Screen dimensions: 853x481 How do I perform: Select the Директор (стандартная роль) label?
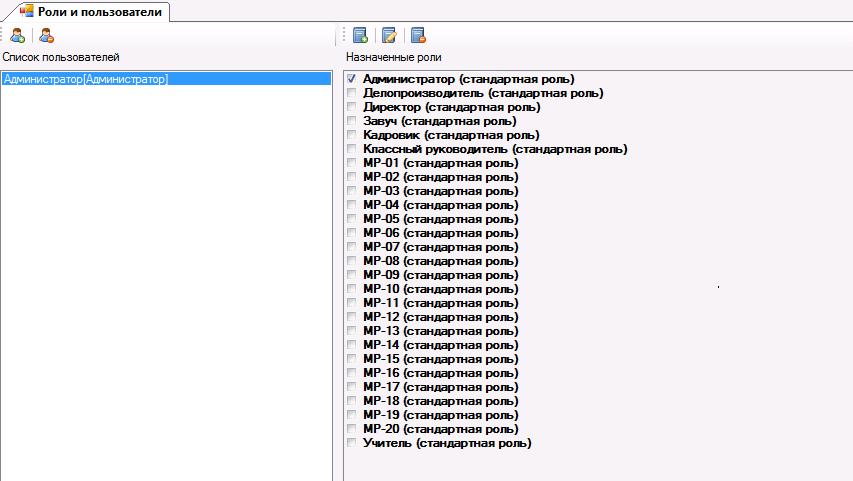(x=452, y=107)
